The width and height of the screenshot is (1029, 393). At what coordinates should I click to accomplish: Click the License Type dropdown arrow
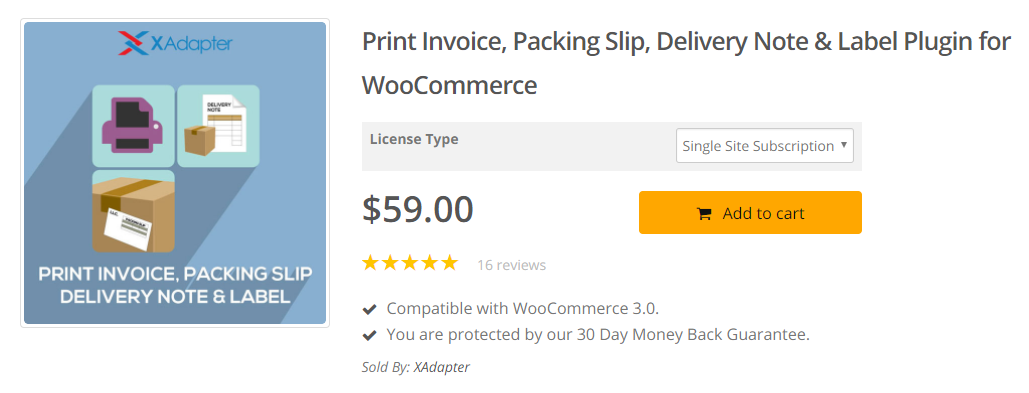tap(844, 145)
